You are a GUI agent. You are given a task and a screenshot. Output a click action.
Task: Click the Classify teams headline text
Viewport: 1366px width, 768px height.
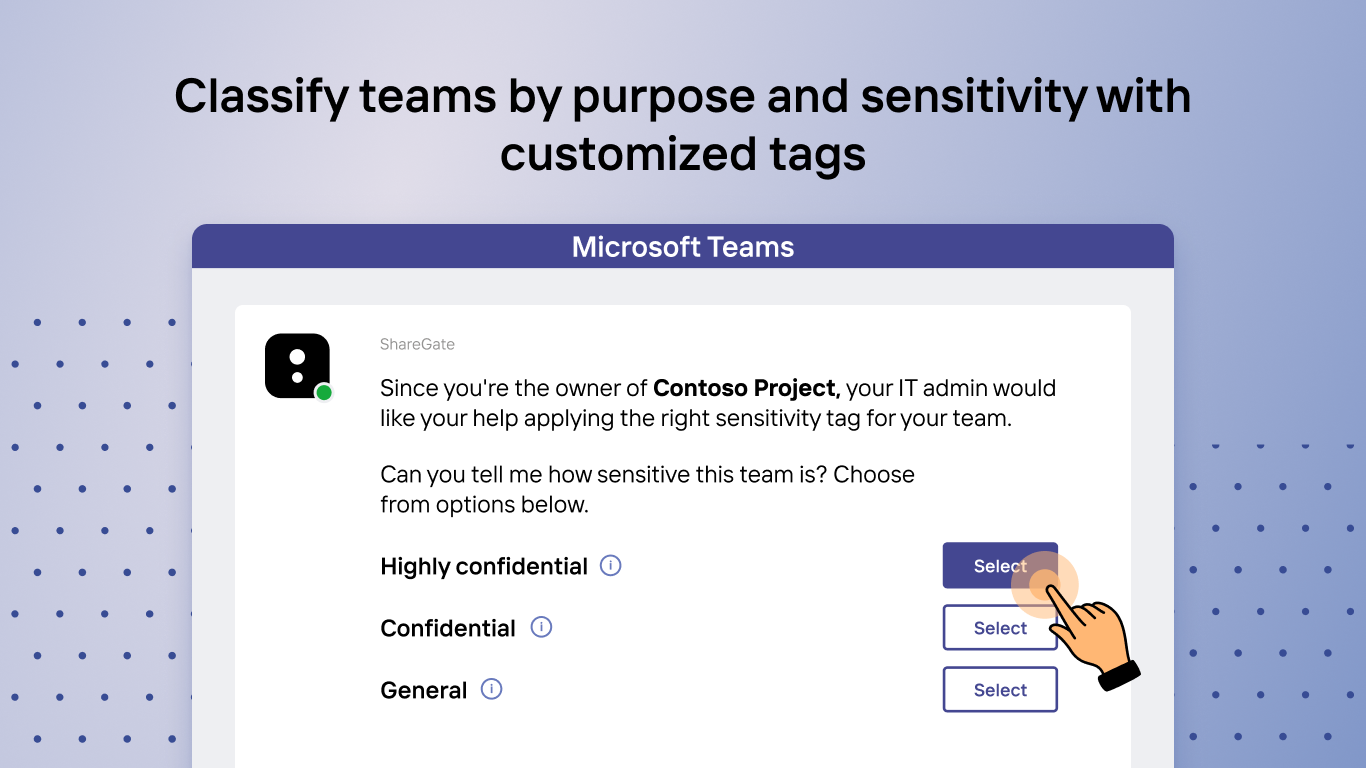(x=683, y=125)
